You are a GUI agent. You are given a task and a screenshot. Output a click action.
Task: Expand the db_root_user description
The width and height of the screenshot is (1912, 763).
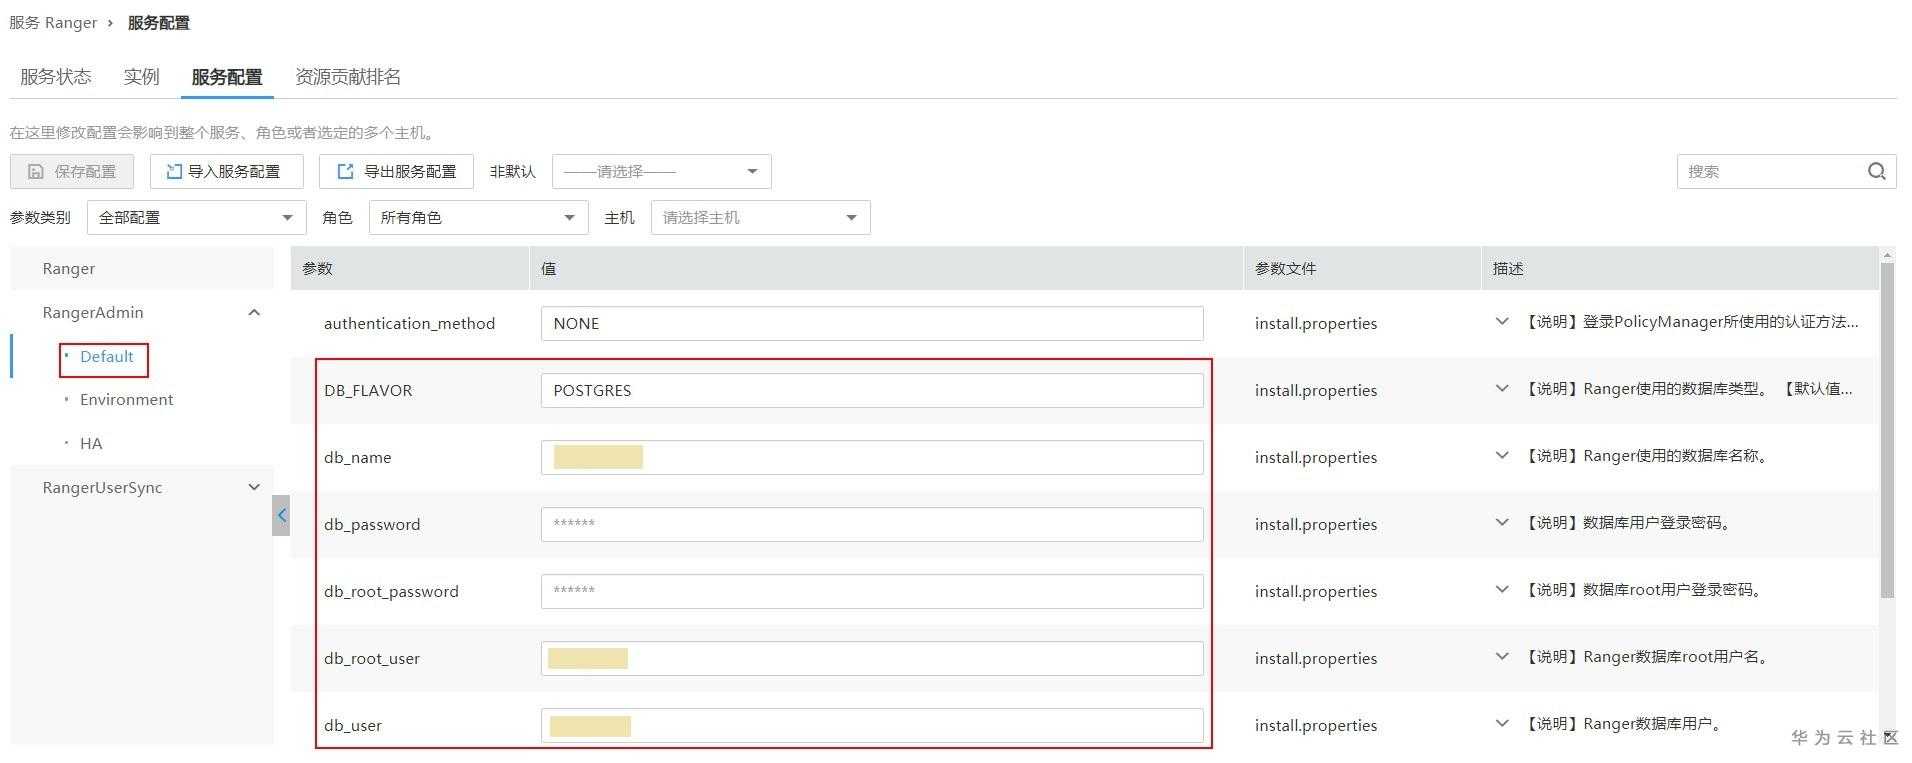[1501, 656]
